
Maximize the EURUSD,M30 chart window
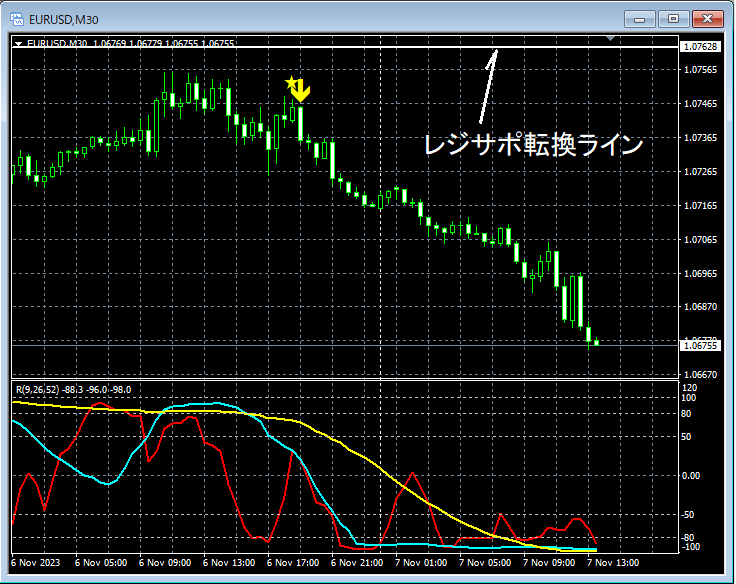coord(673,19)
